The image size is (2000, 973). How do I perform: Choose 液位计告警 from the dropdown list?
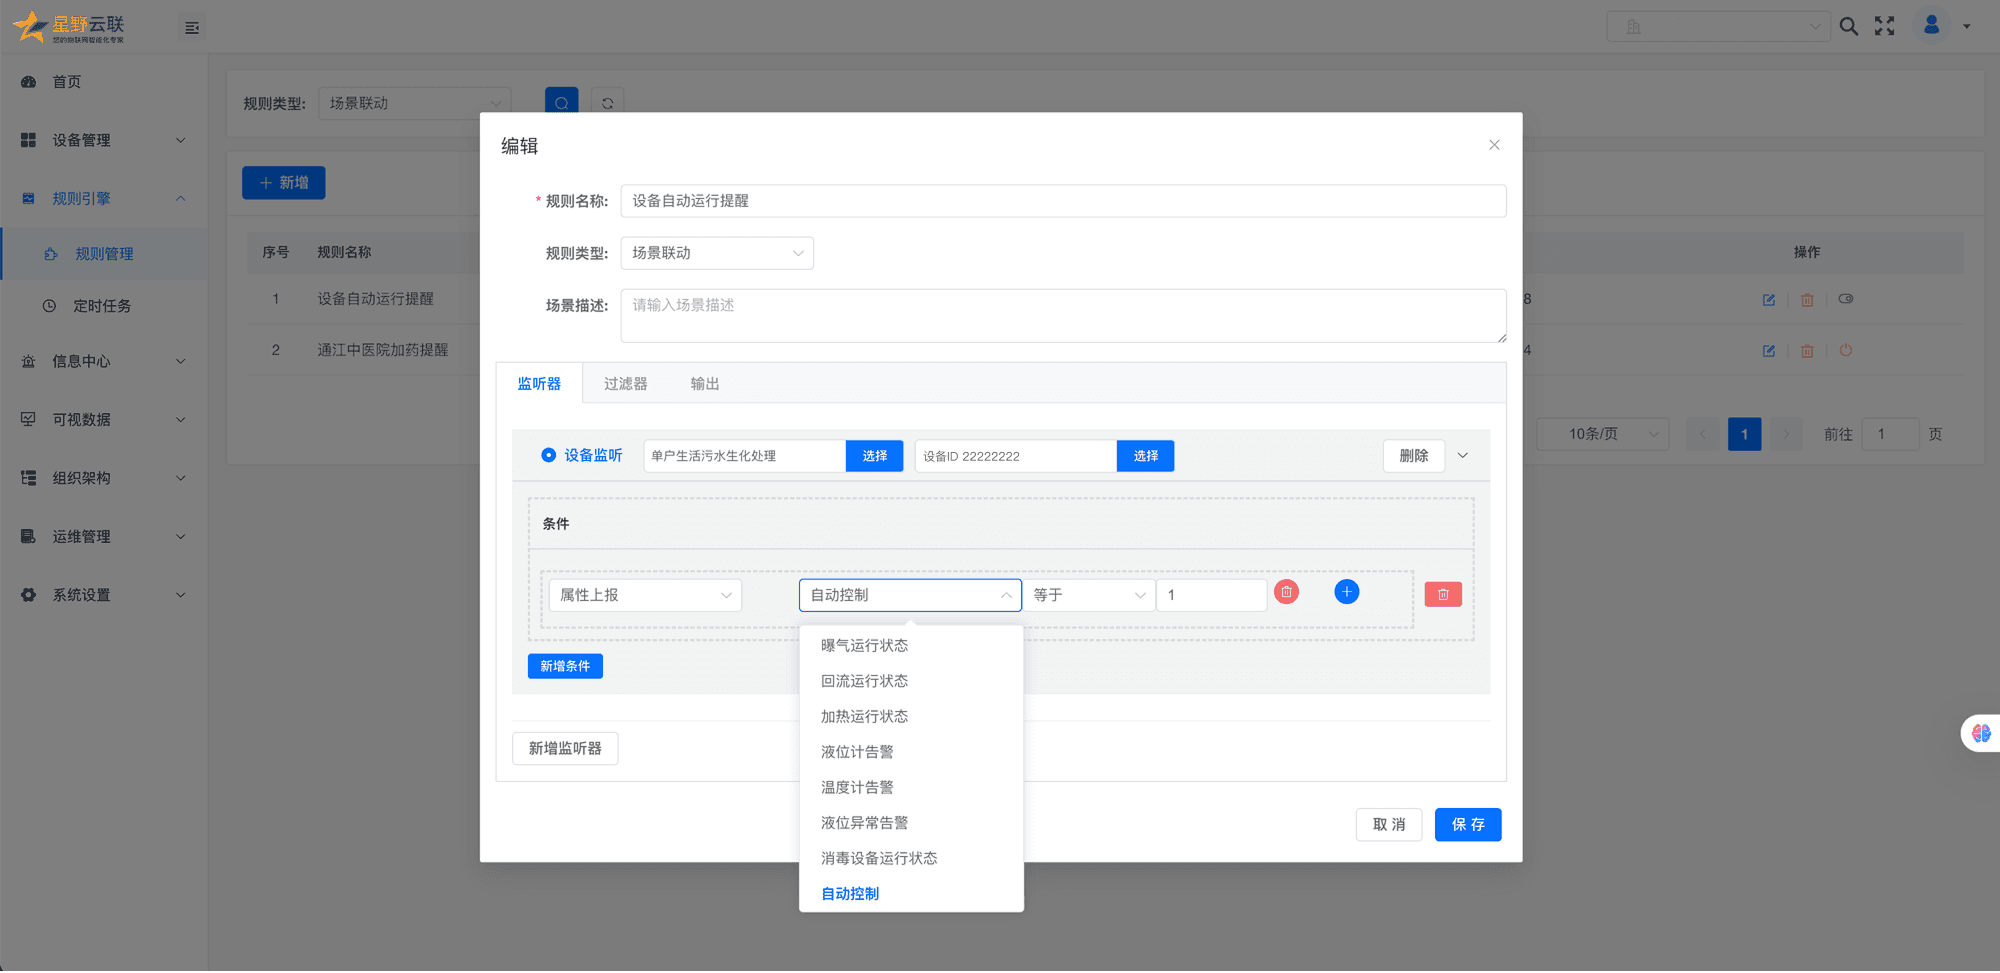(x=857, y=752)
